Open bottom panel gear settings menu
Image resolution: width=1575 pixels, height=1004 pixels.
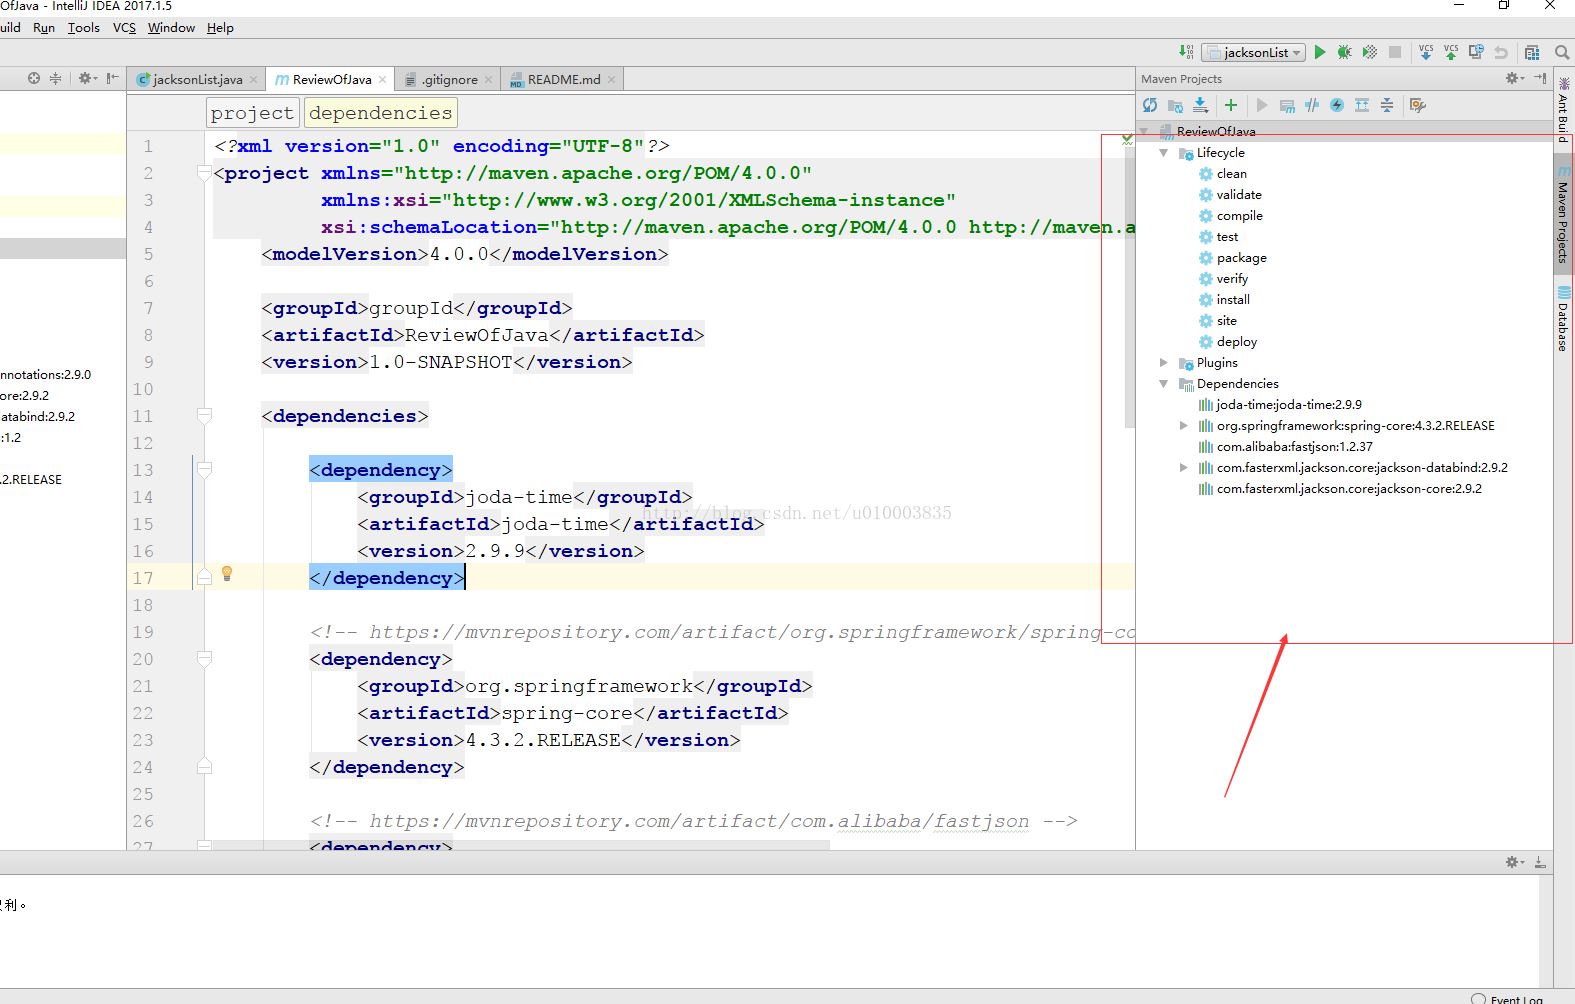pyautogui.click(x=1515, y=862)
